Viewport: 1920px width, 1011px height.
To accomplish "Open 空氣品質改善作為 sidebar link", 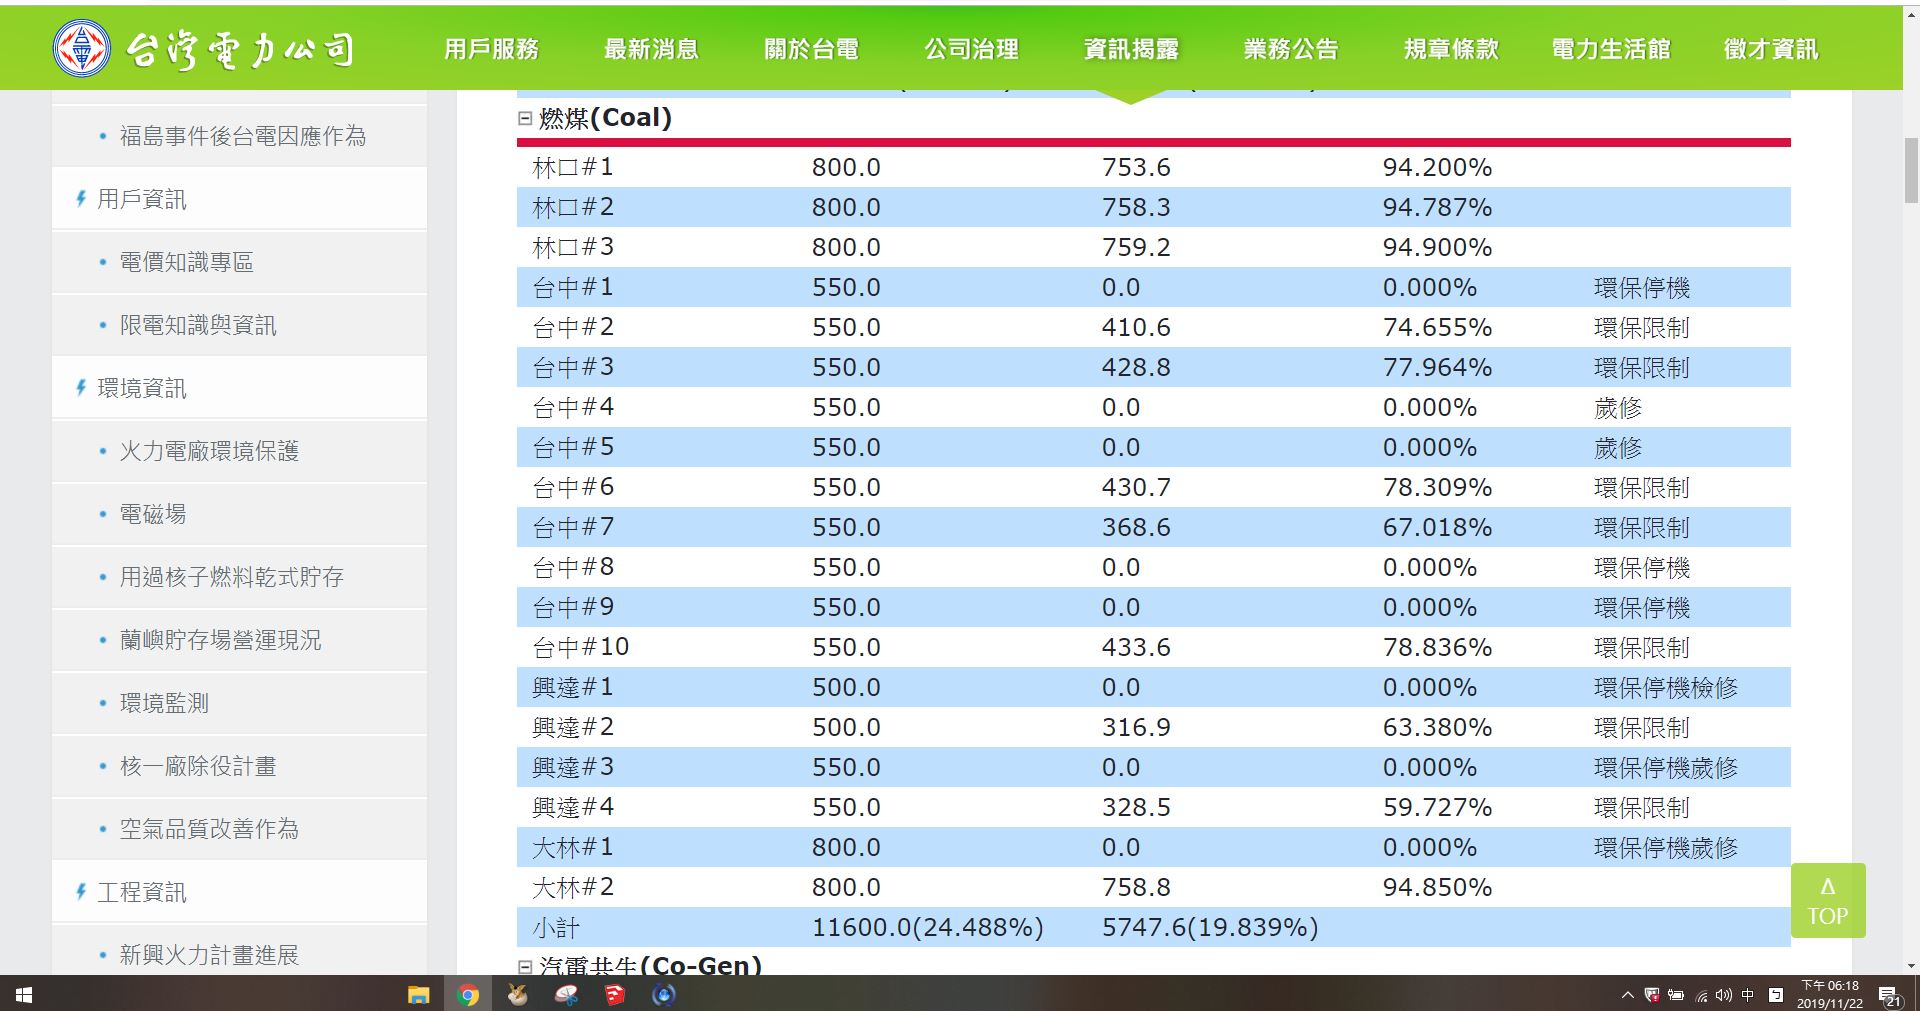I will (209, 829).
